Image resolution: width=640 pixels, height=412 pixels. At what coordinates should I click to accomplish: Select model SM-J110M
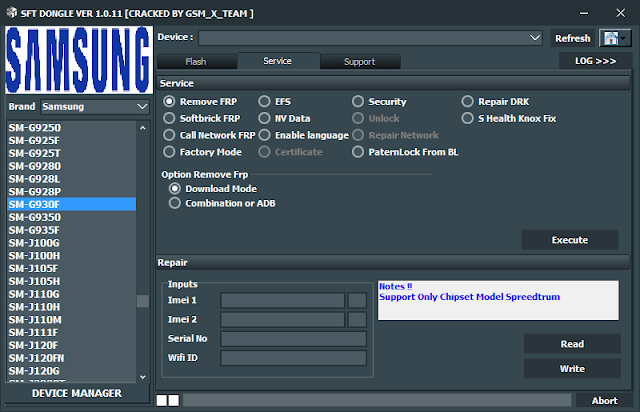tap(71, 320)
